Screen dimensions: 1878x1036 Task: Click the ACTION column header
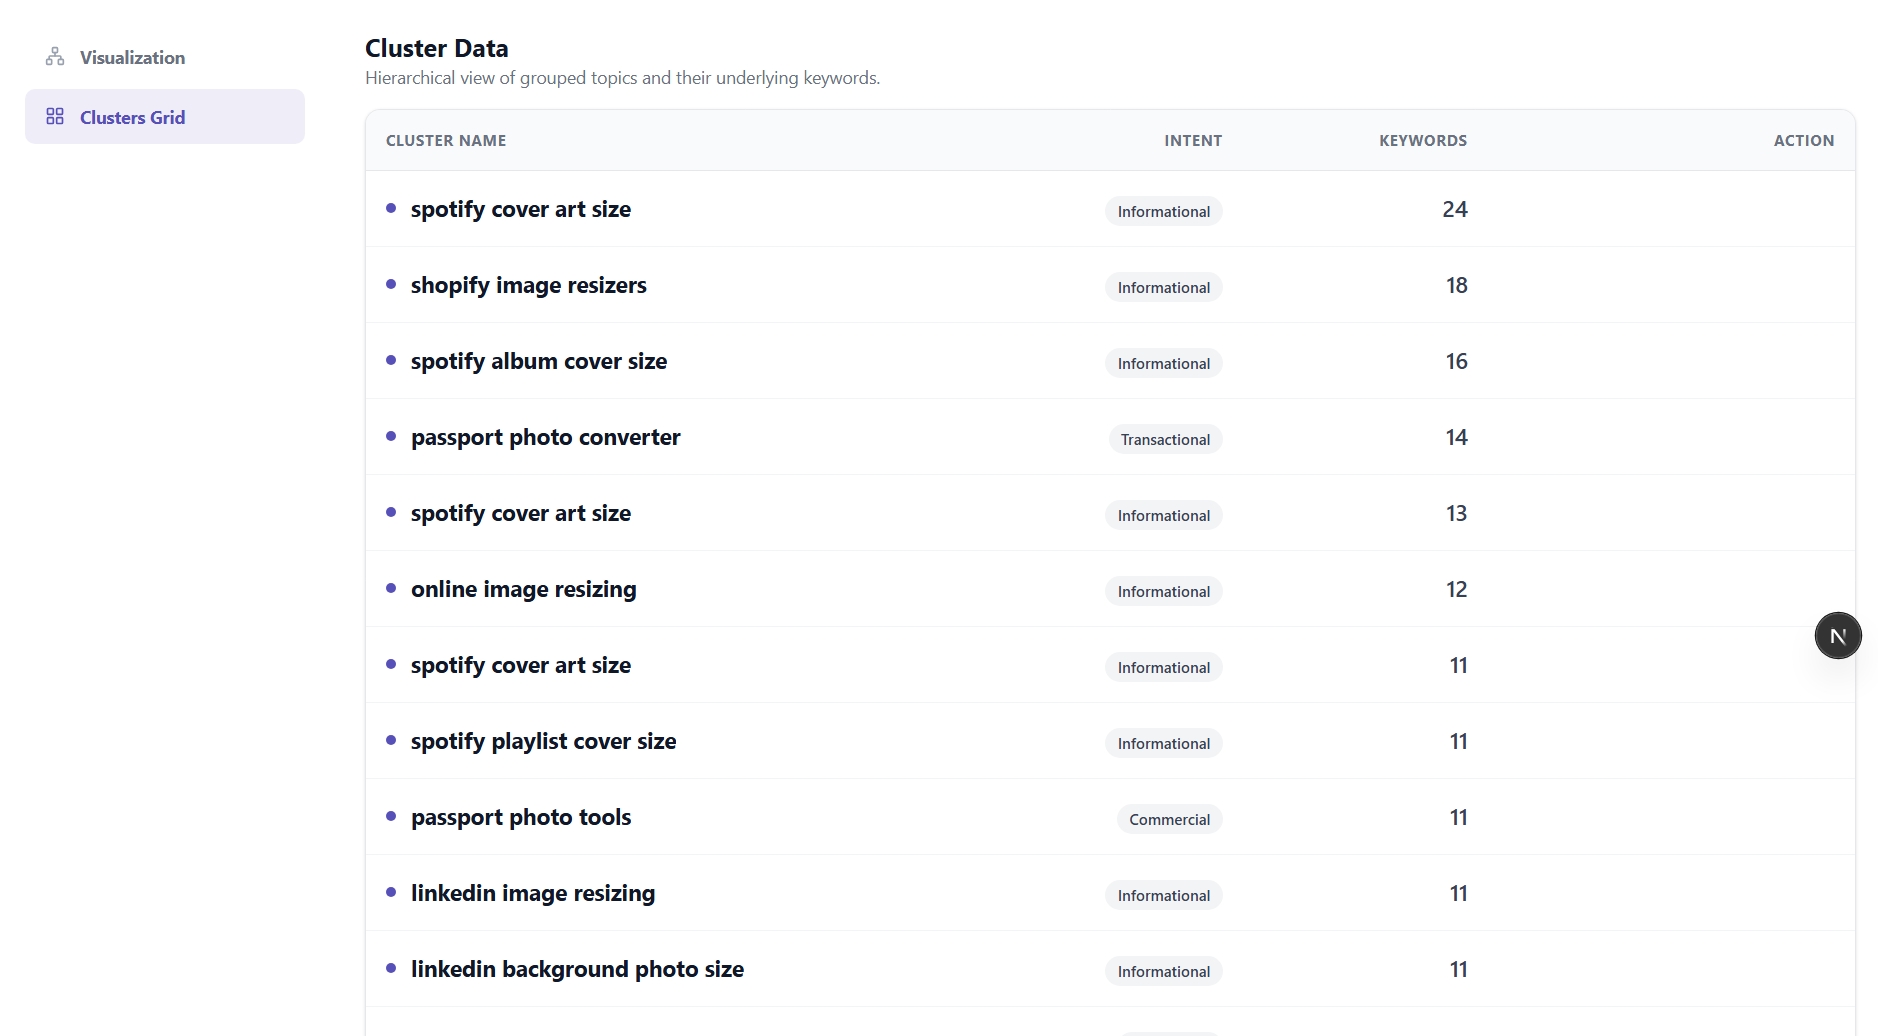coord(1804,140)
